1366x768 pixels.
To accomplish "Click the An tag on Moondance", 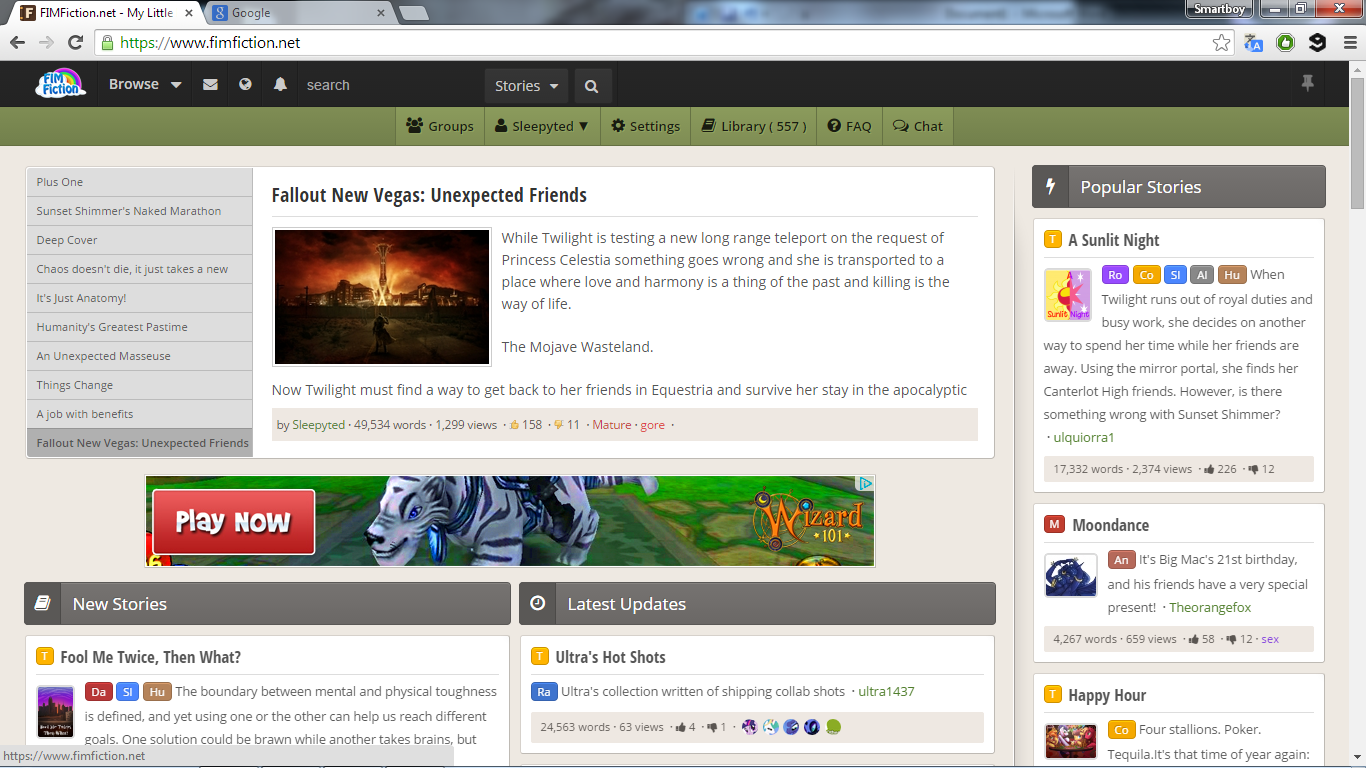I will click(1122, 560).
